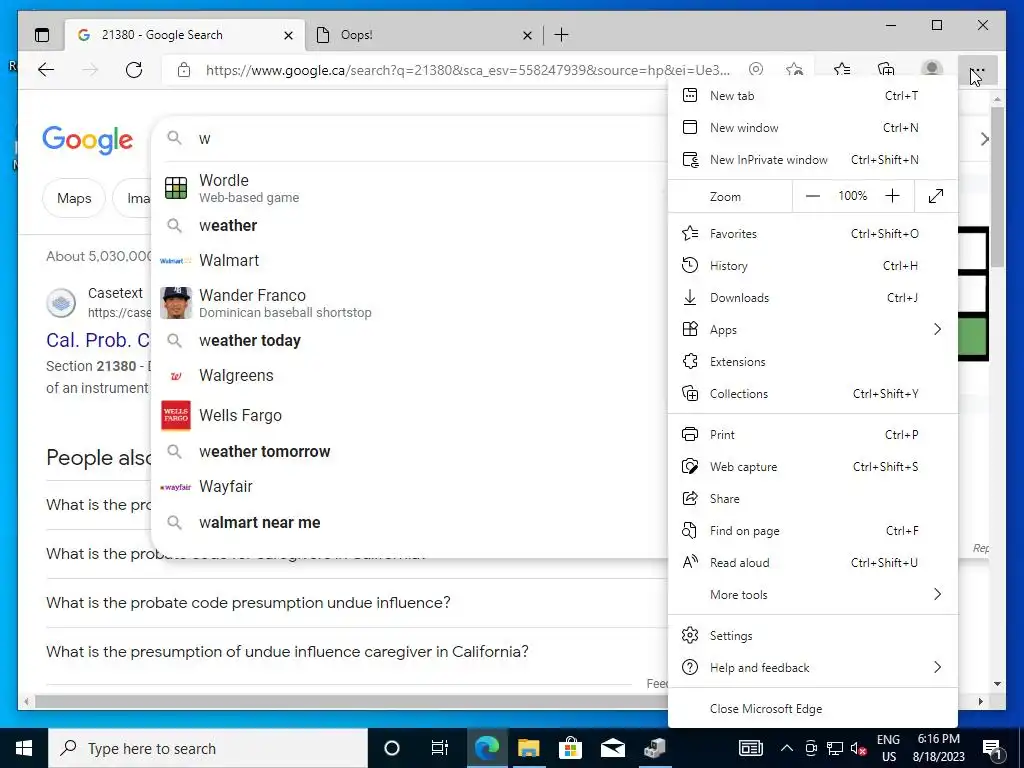Choose Print from the menu
Viewport: 1024px width, 768px height.
point(812,434)
